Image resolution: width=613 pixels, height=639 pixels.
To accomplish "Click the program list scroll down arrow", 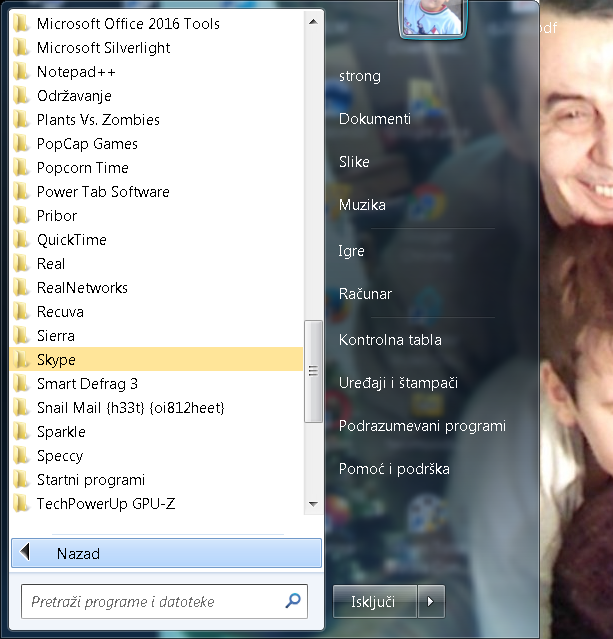I will tap(313, 504).
